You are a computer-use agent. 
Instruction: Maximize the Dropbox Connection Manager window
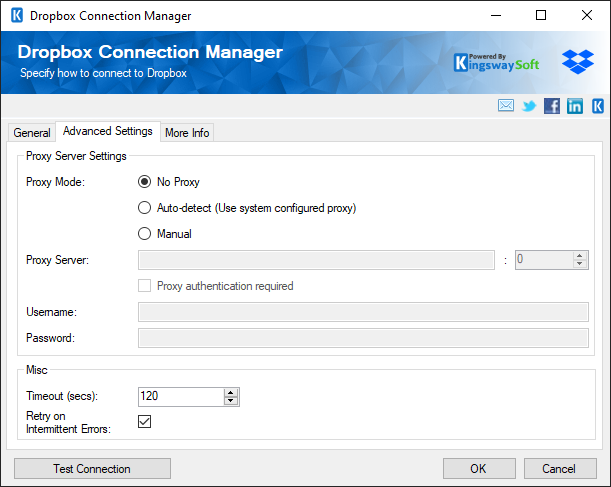(541, 16)
